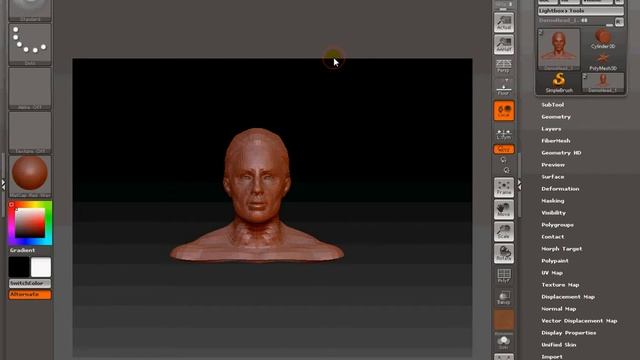Expand the Masking section
640x360 pixels.
553,201
